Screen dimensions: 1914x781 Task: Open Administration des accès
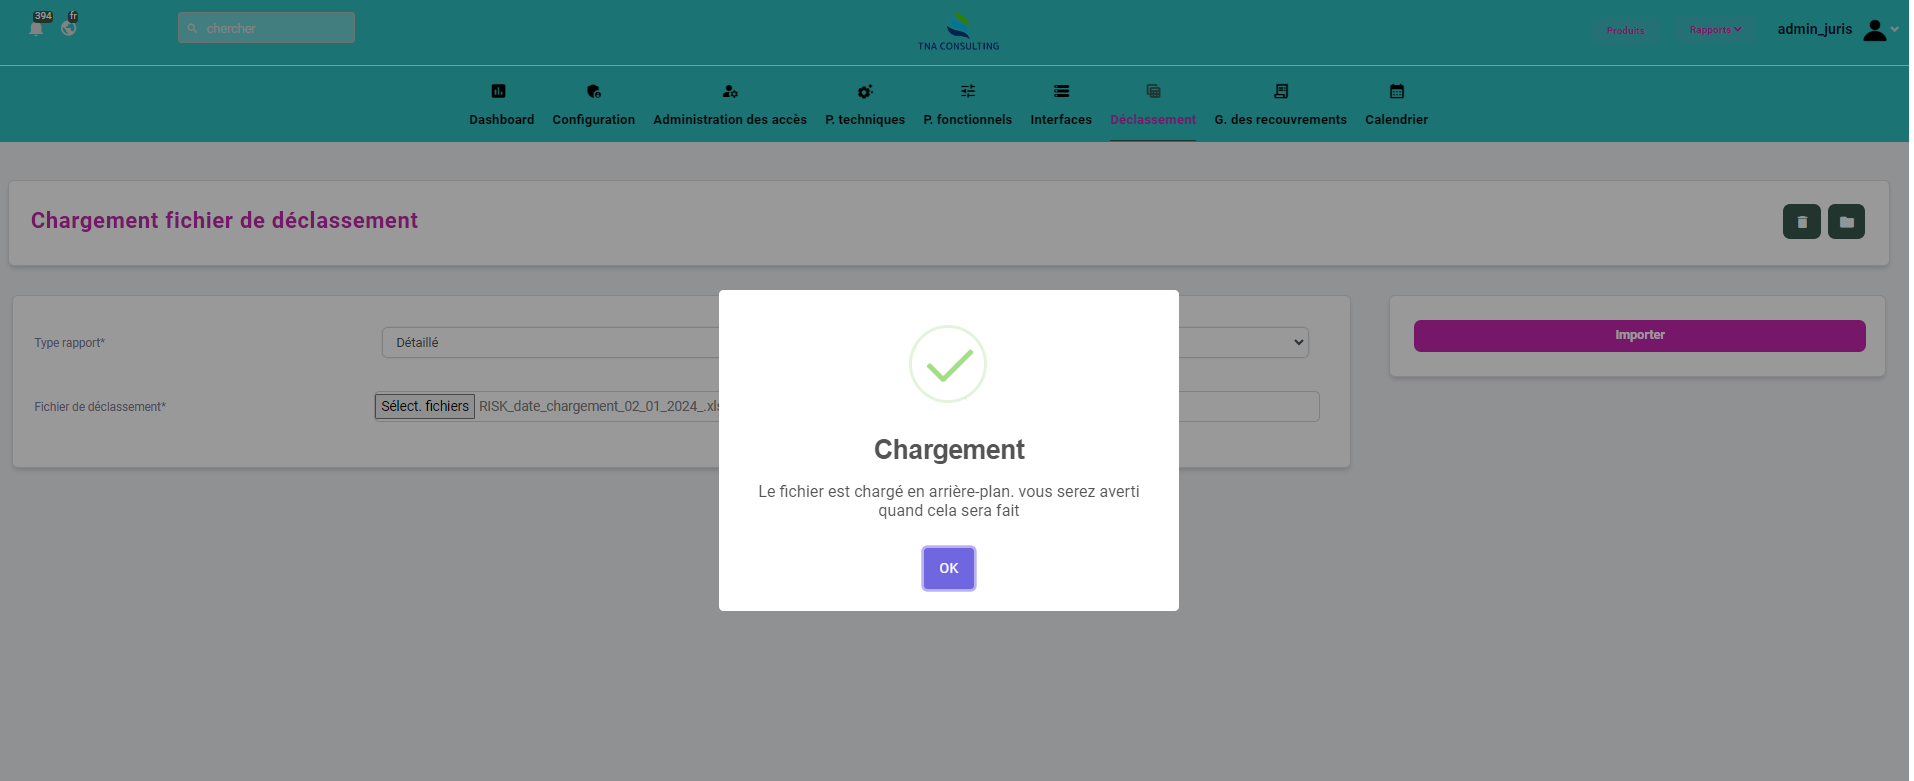coord(729,105)
